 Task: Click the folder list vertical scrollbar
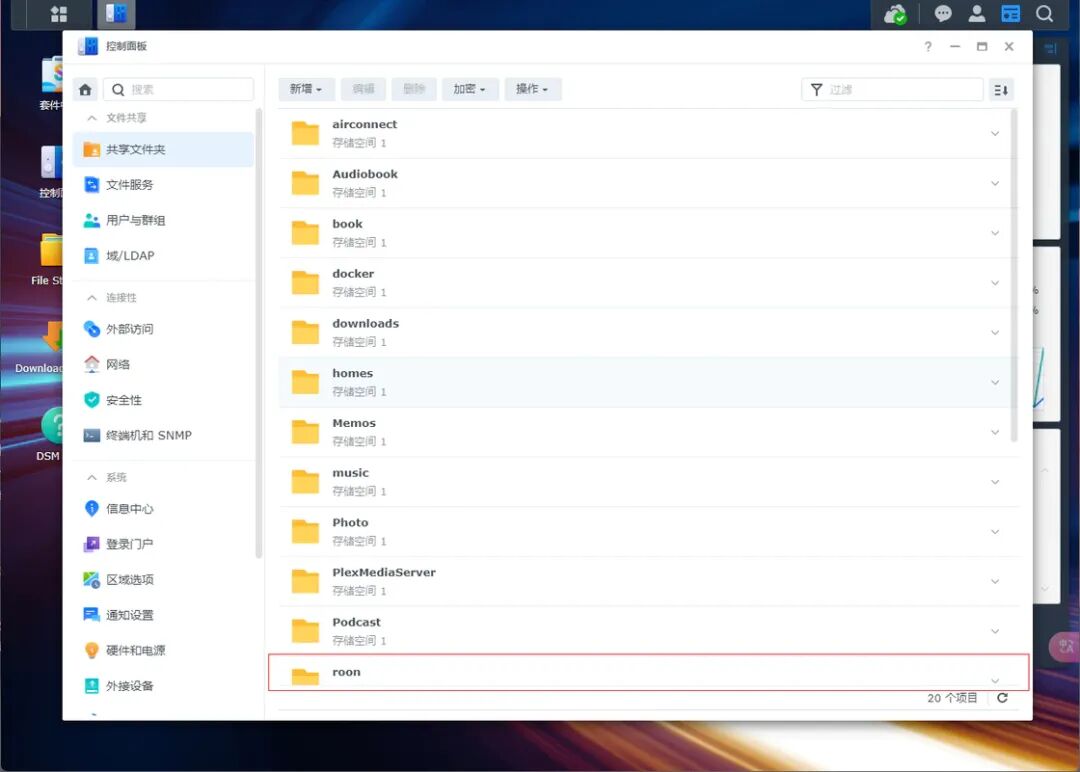(1014, 275)
